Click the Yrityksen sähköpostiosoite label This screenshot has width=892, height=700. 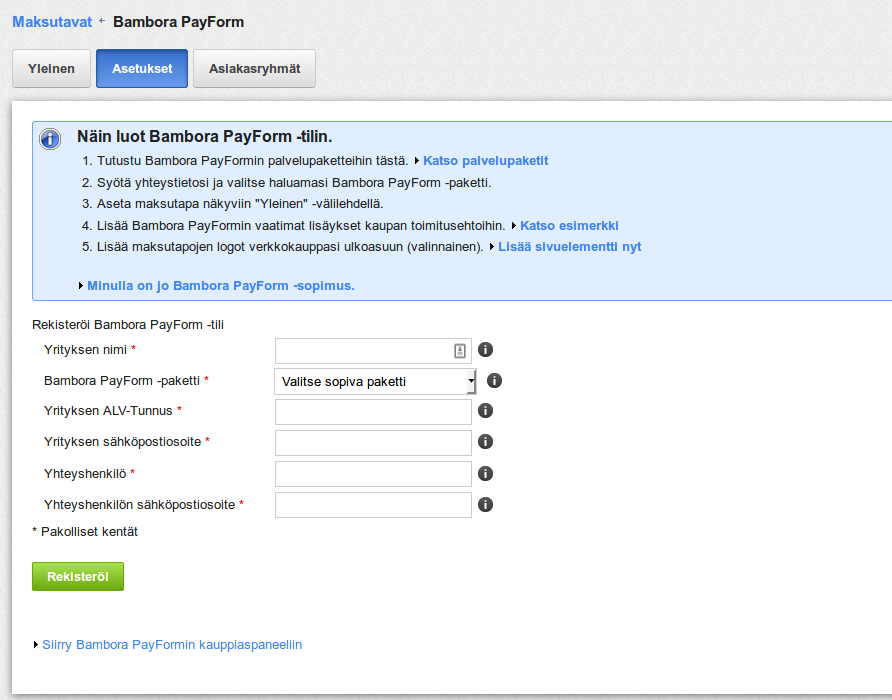tap(122, 442)
